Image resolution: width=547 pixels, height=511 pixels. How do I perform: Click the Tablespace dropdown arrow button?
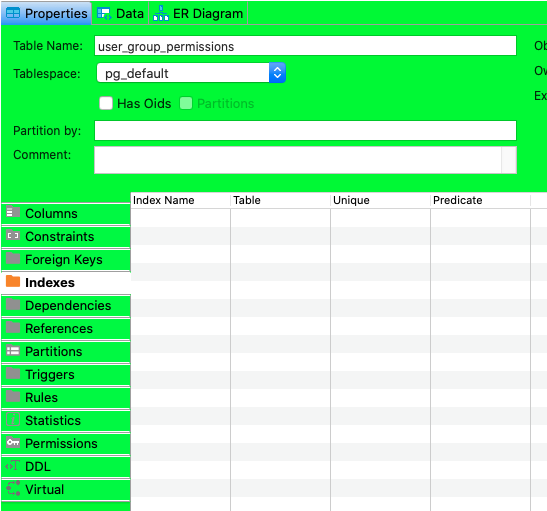click(277, 73)
